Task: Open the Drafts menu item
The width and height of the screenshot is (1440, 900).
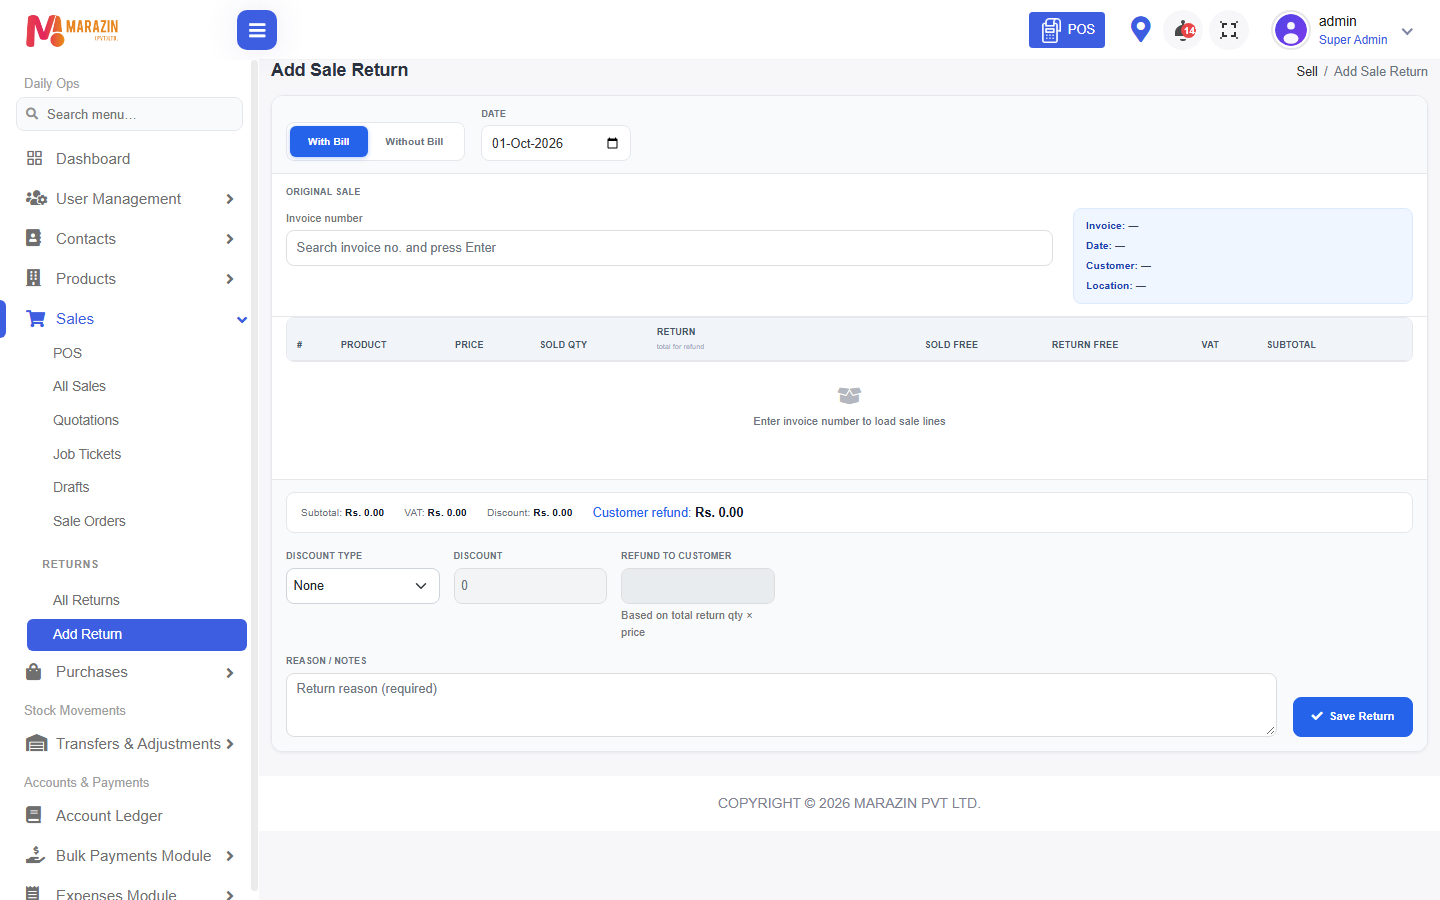Action: click(x=71, y=487)
